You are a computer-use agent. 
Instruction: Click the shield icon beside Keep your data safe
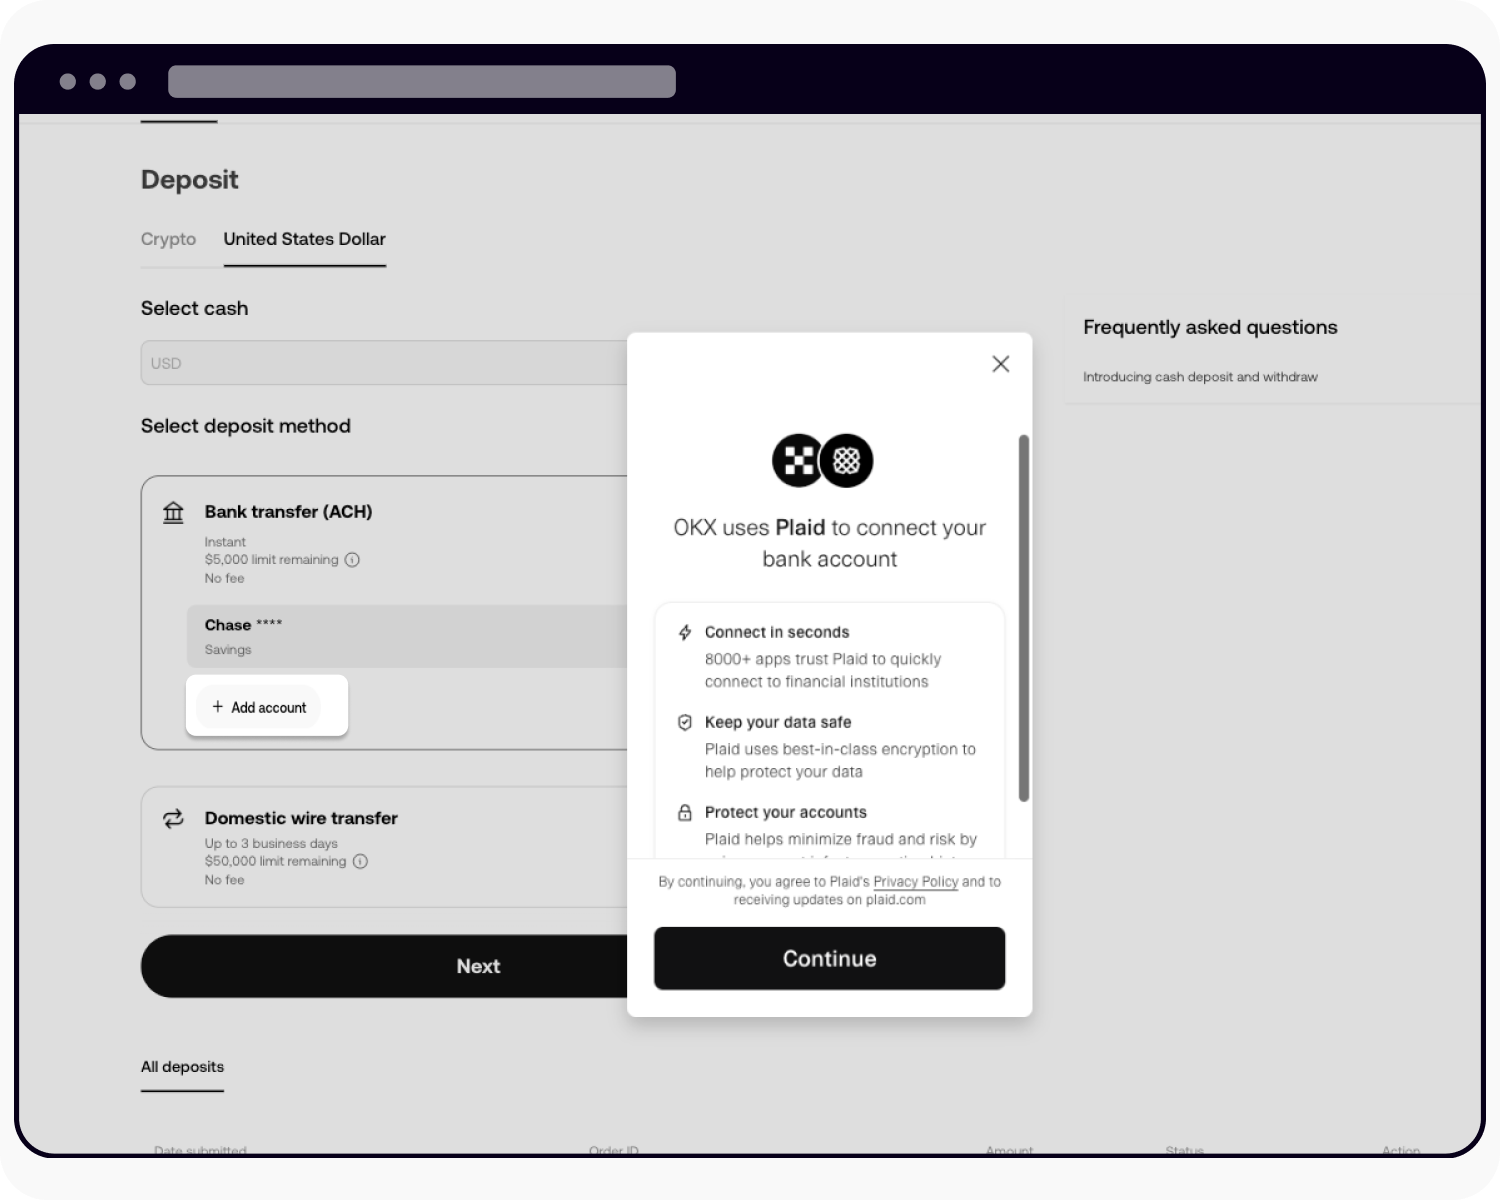[x=685, y=722]
